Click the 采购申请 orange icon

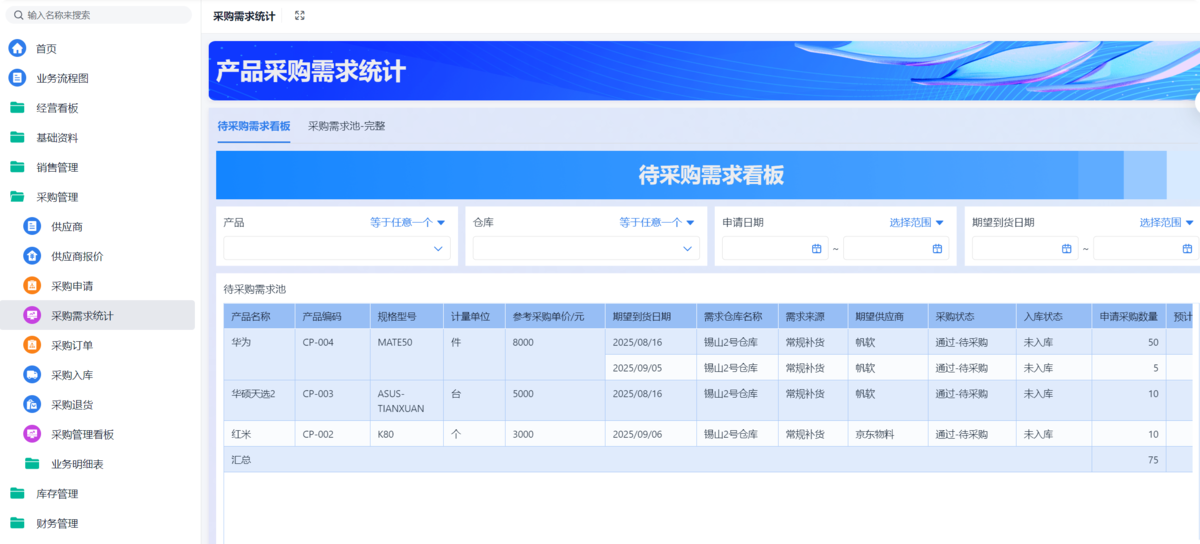coord(32,286)
